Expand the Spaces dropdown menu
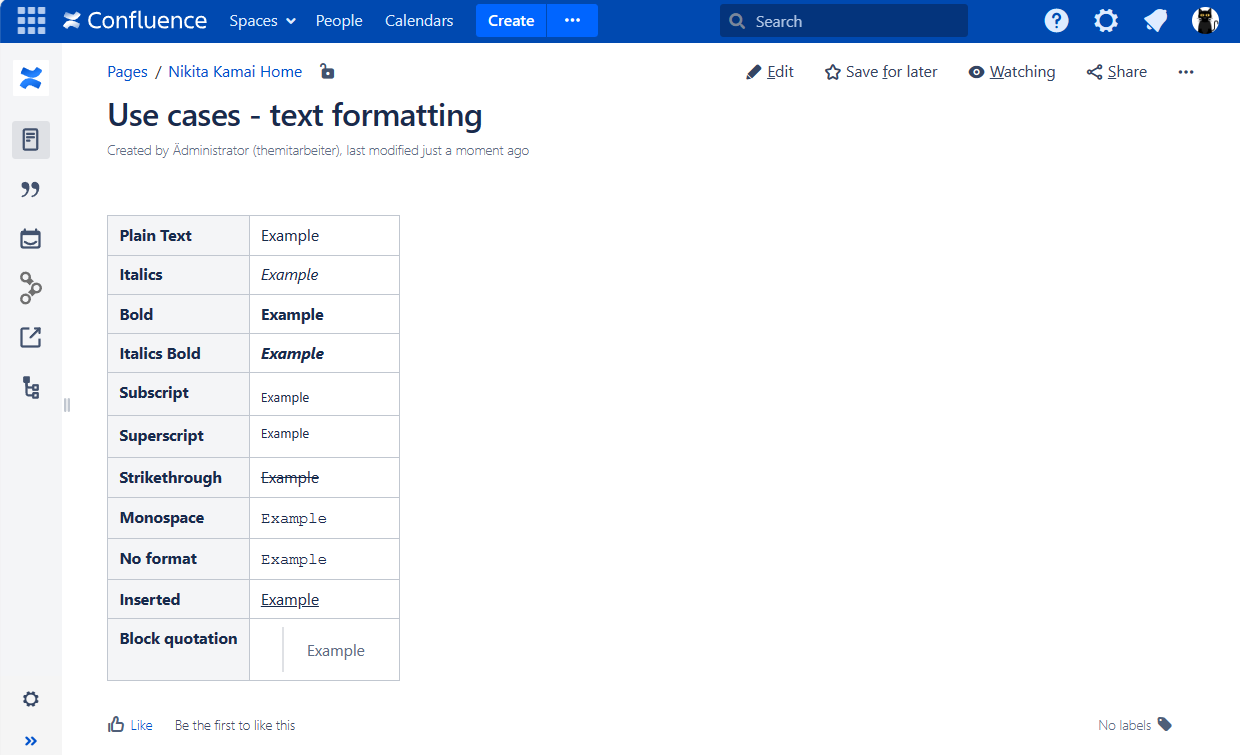Screen dimensions: 1240x755 tap(262, 21)
